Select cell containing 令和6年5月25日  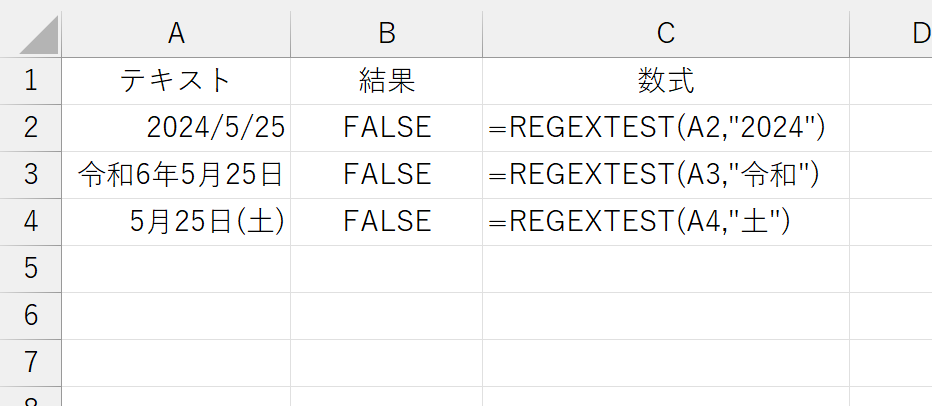176,175
